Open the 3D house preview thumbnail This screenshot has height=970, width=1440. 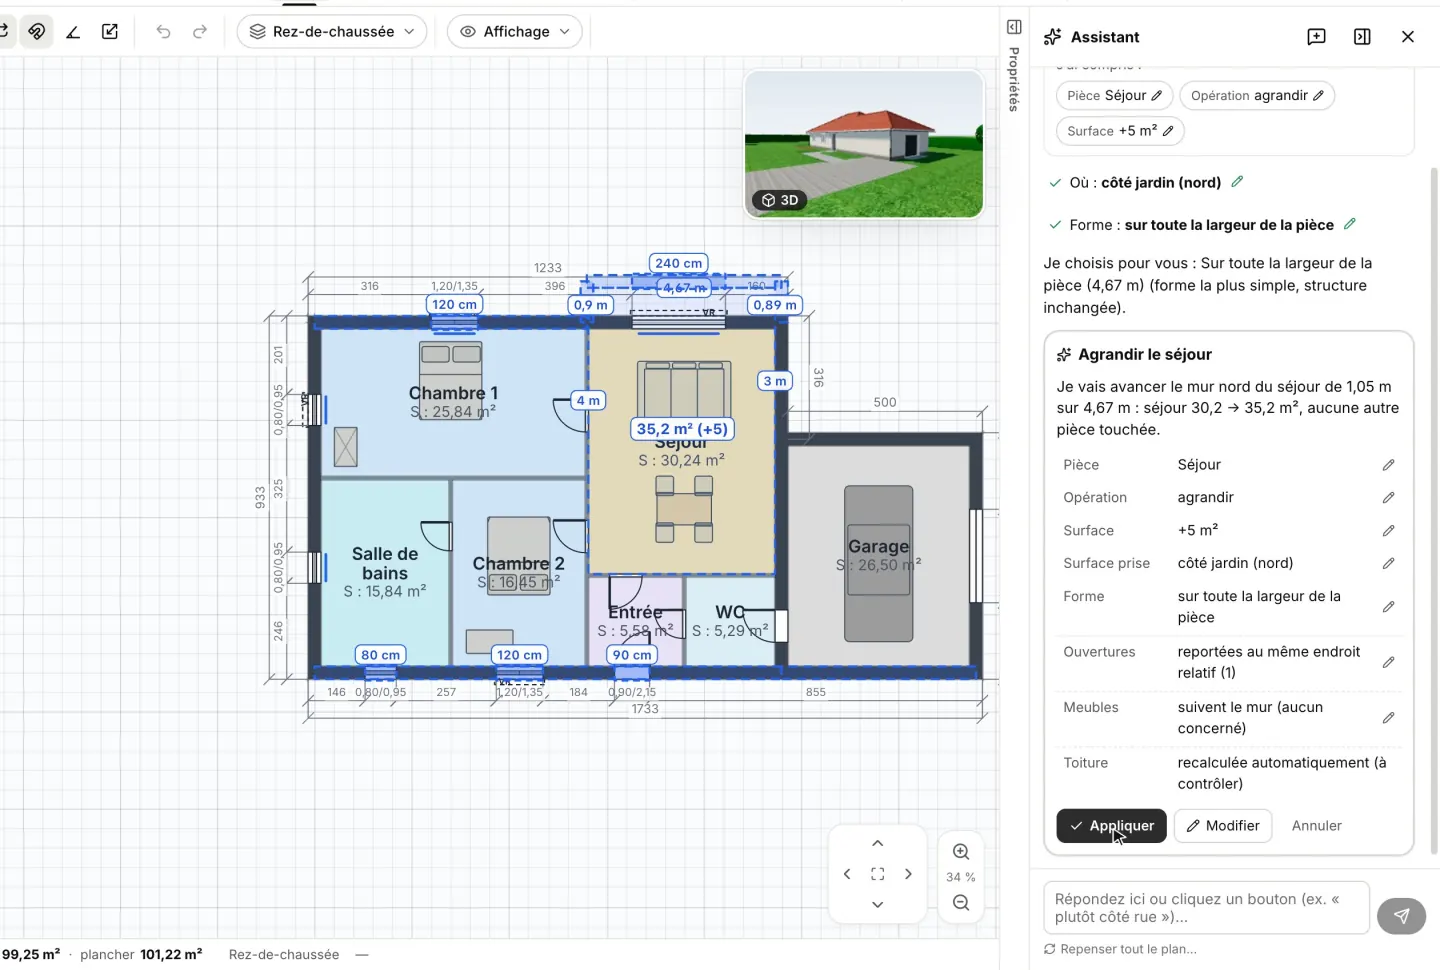pos(864,144)
